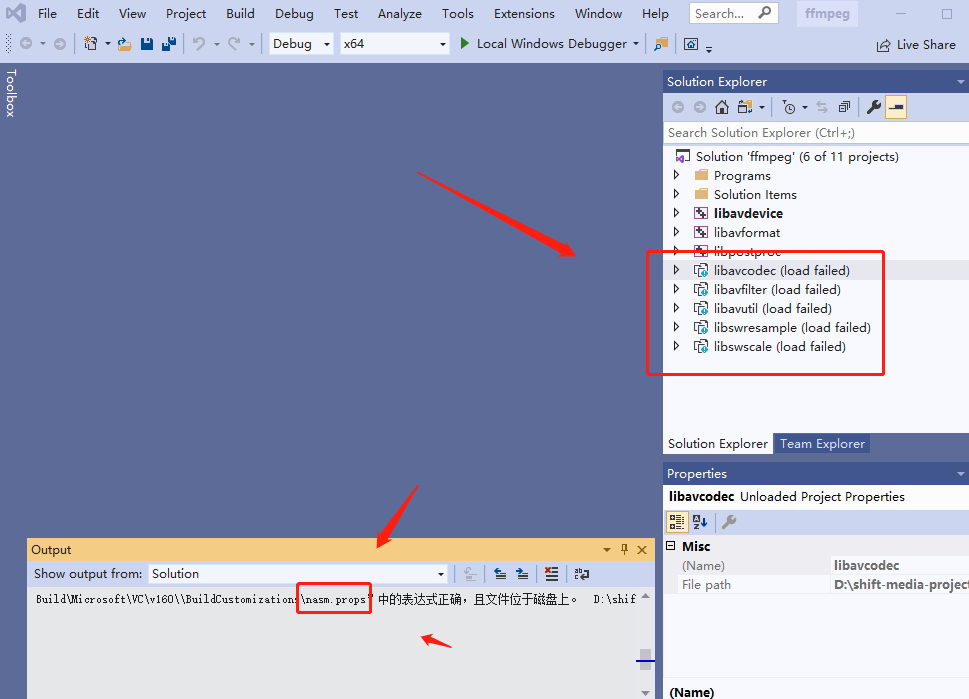This screenshot has height=699, width=969.
Task: Click the Save All toolbar icon
Action: pos(169,44)
